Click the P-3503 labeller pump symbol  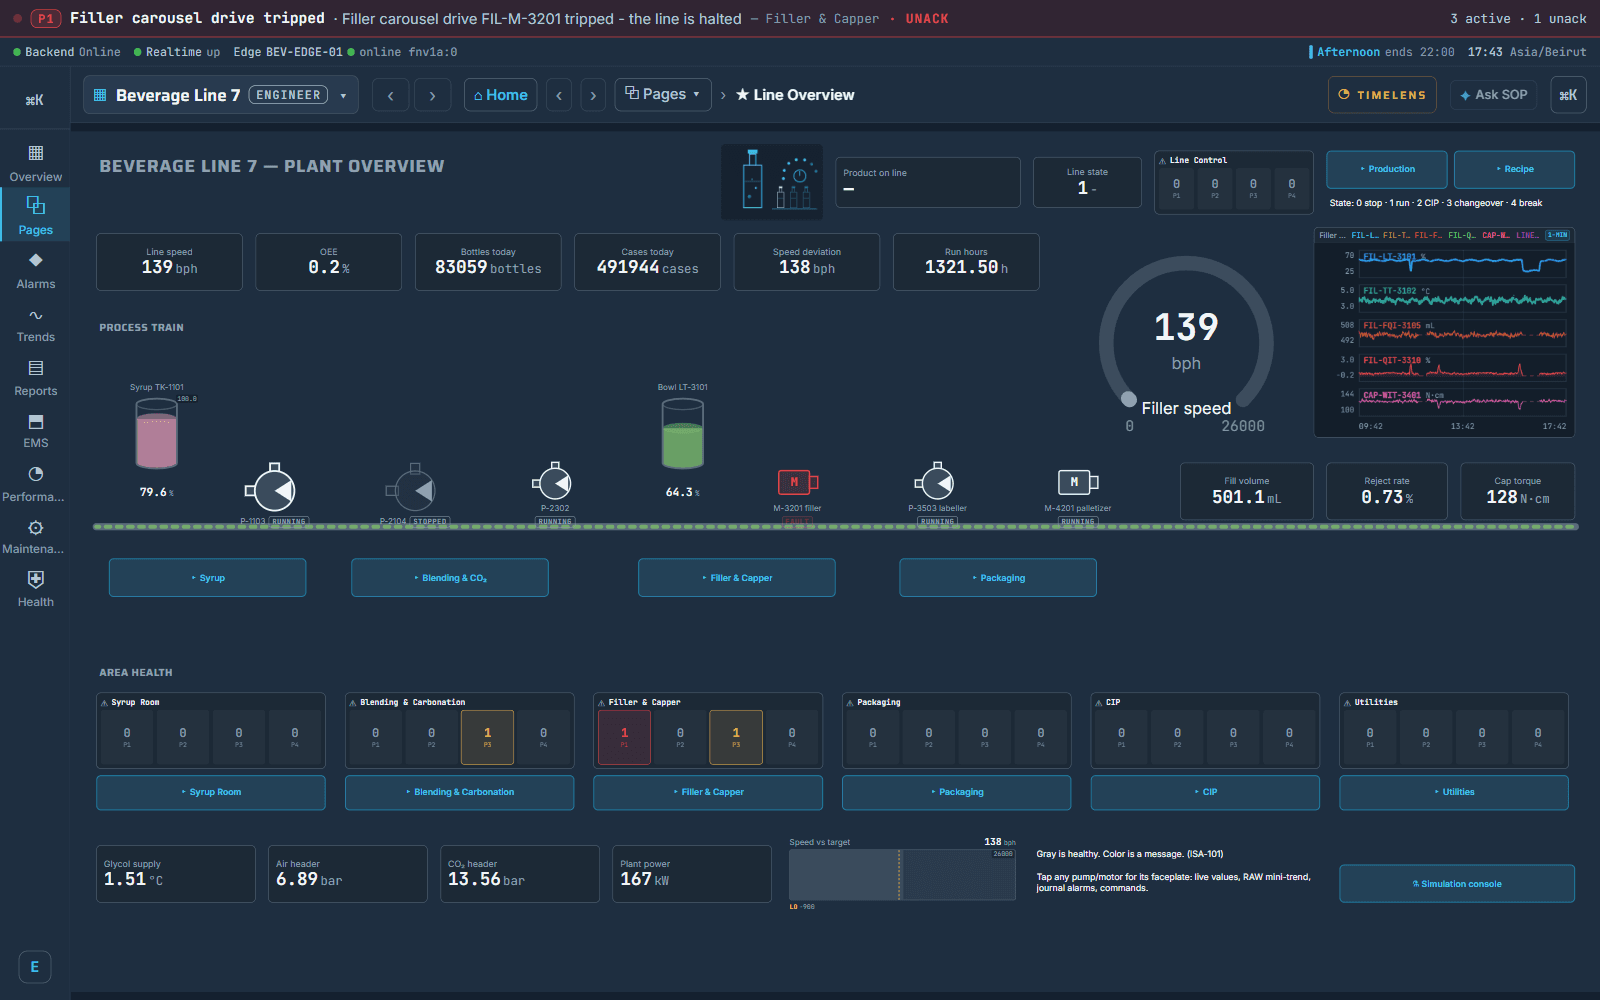936,484
